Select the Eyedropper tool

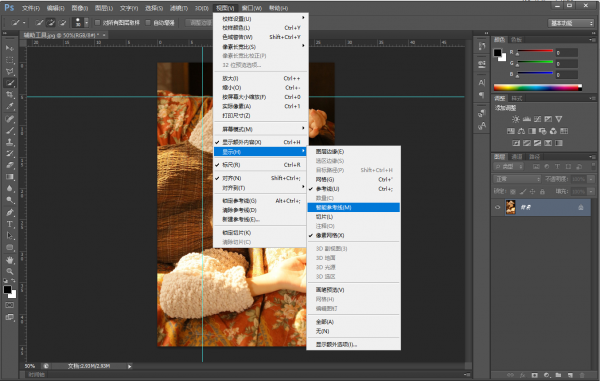tap(10, 106)
